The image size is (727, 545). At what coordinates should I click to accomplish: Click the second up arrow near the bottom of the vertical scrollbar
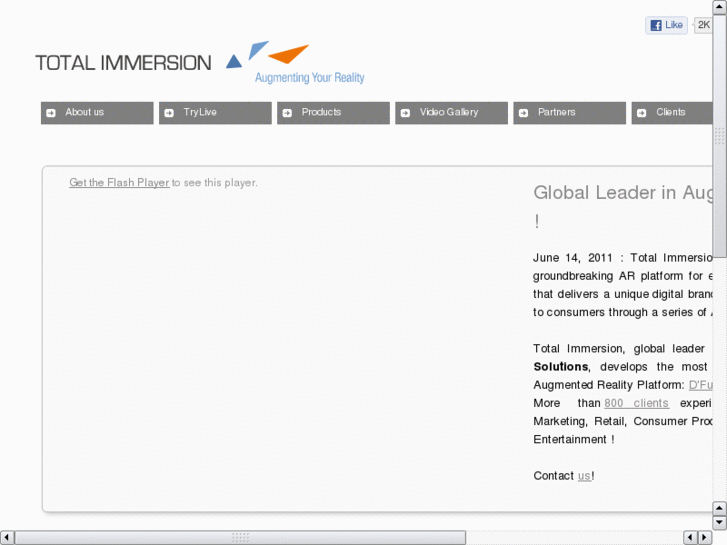(x=720, y=508)
